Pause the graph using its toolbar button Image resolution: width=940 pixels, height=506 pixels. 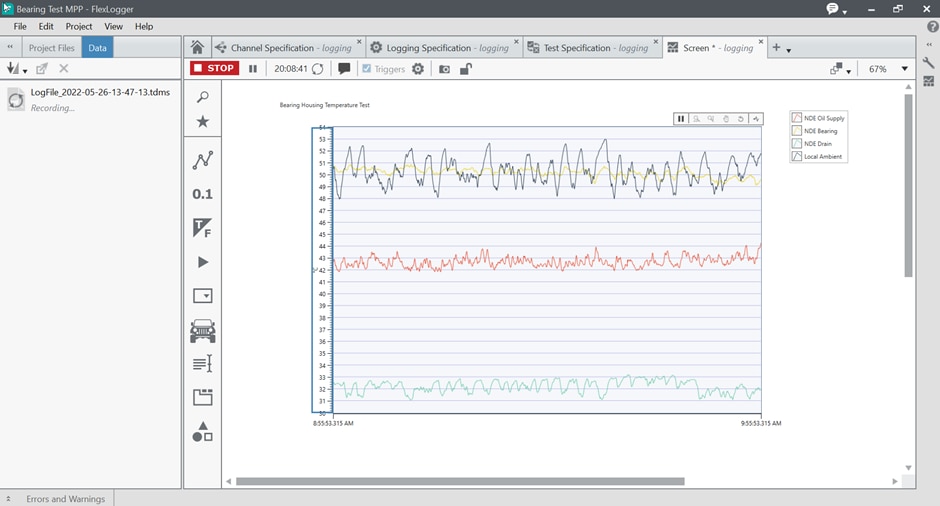[681, 119]
